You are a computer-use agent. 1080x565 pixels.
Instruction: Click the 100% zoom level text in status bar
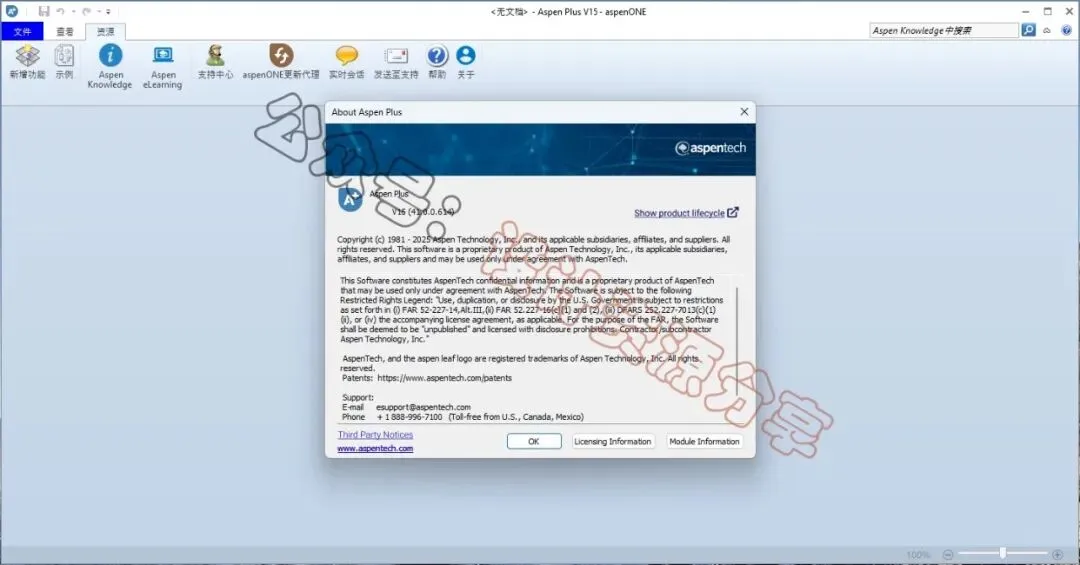[x=918, y=555]
